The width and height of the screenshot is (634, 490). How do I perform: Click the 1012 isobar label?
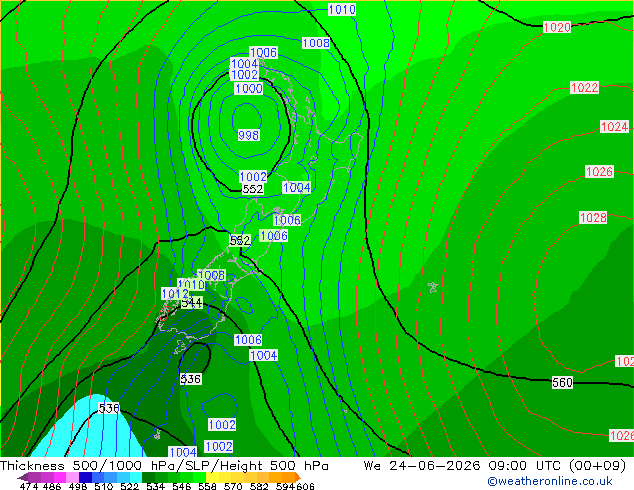[175, 294]
